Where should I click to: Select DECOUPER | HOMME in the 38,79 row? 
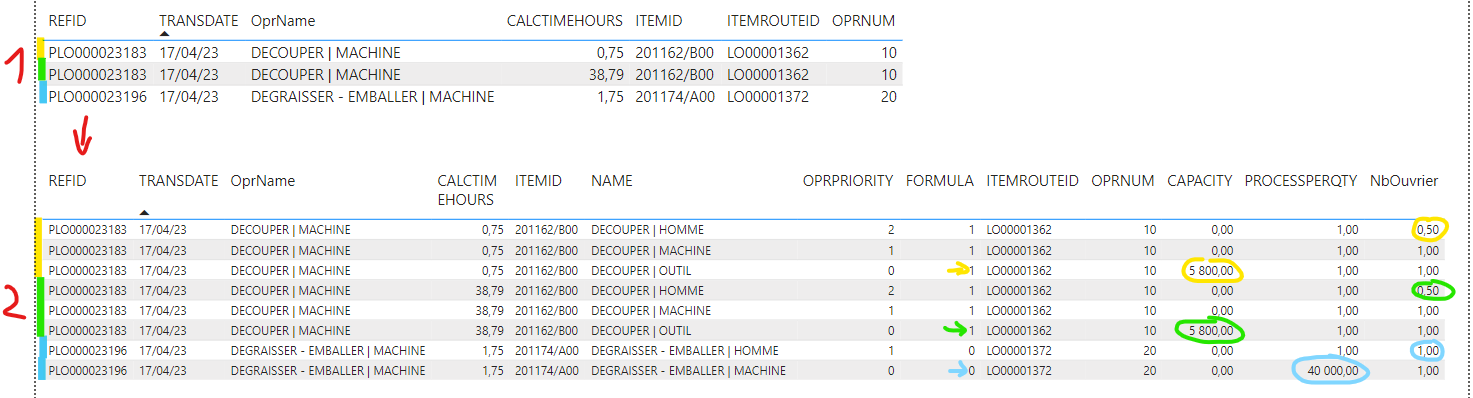point(647,290)
